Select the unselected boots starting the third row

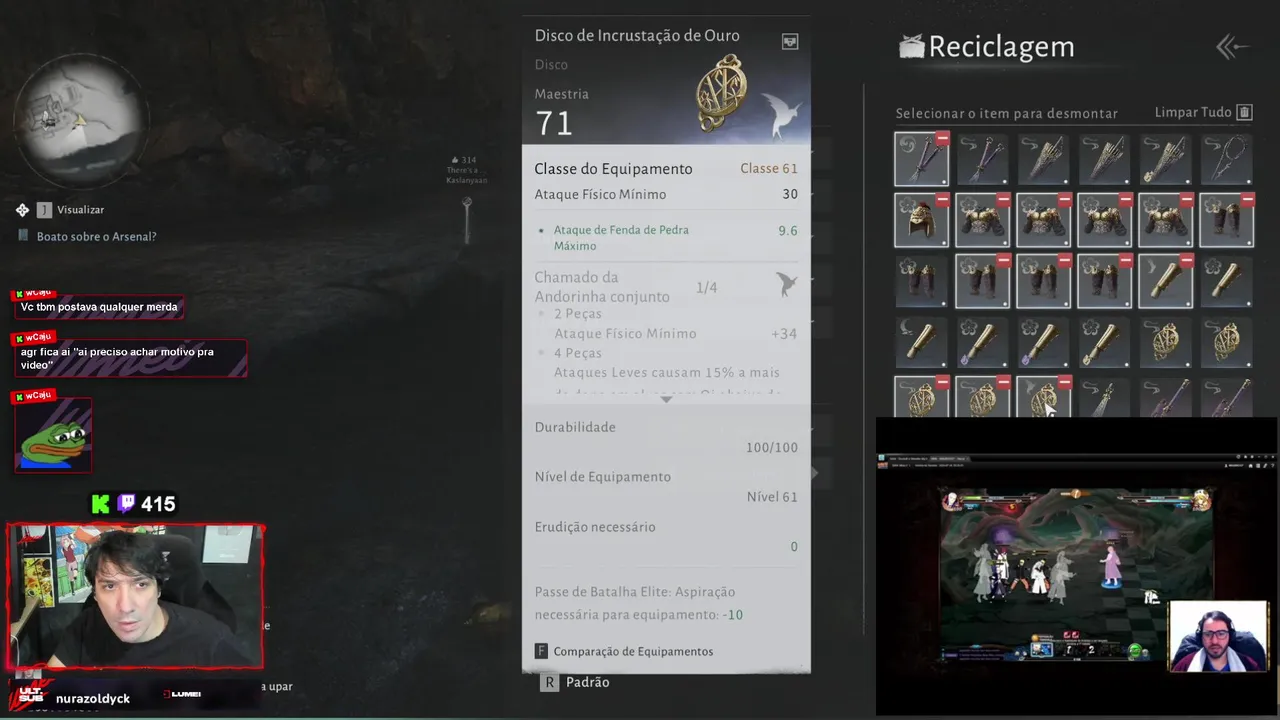(x=921, y=282)
